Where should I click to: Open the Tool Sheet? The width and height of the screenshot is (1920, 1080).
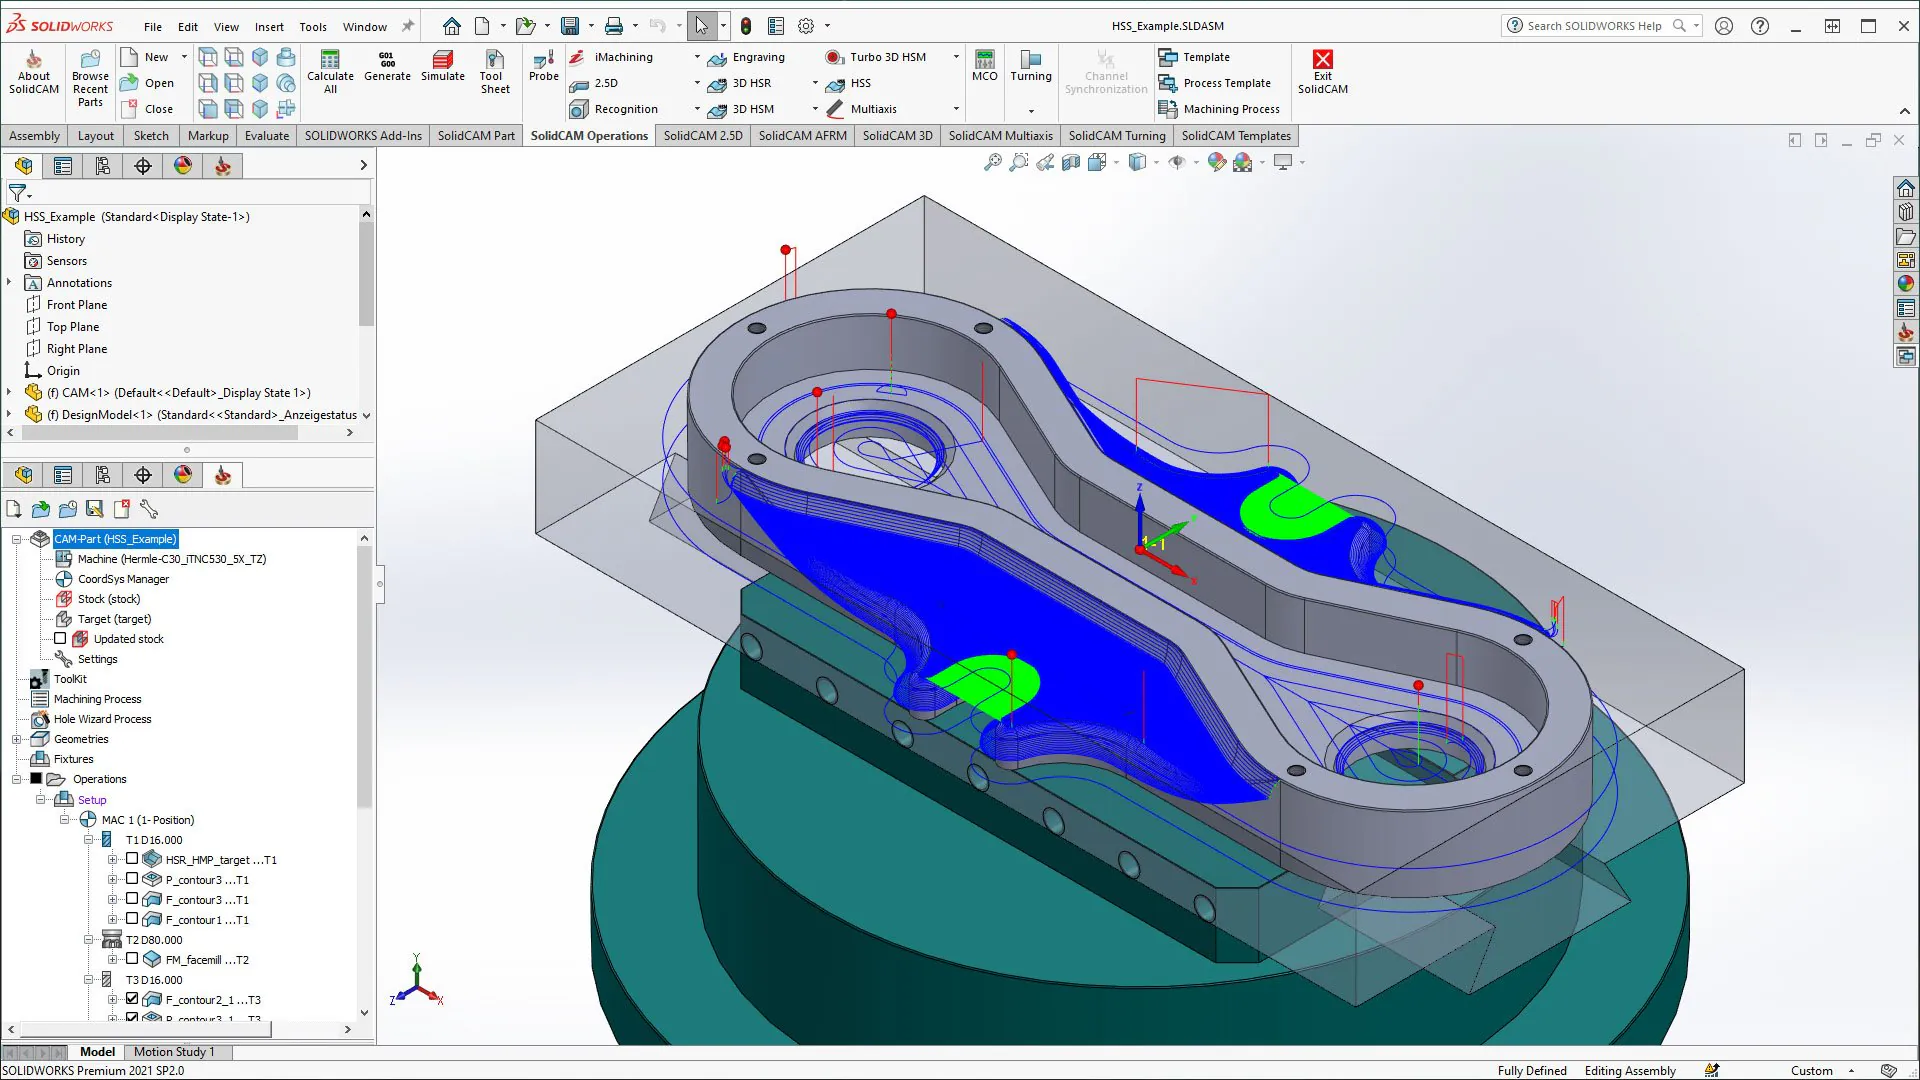(494, 60)
